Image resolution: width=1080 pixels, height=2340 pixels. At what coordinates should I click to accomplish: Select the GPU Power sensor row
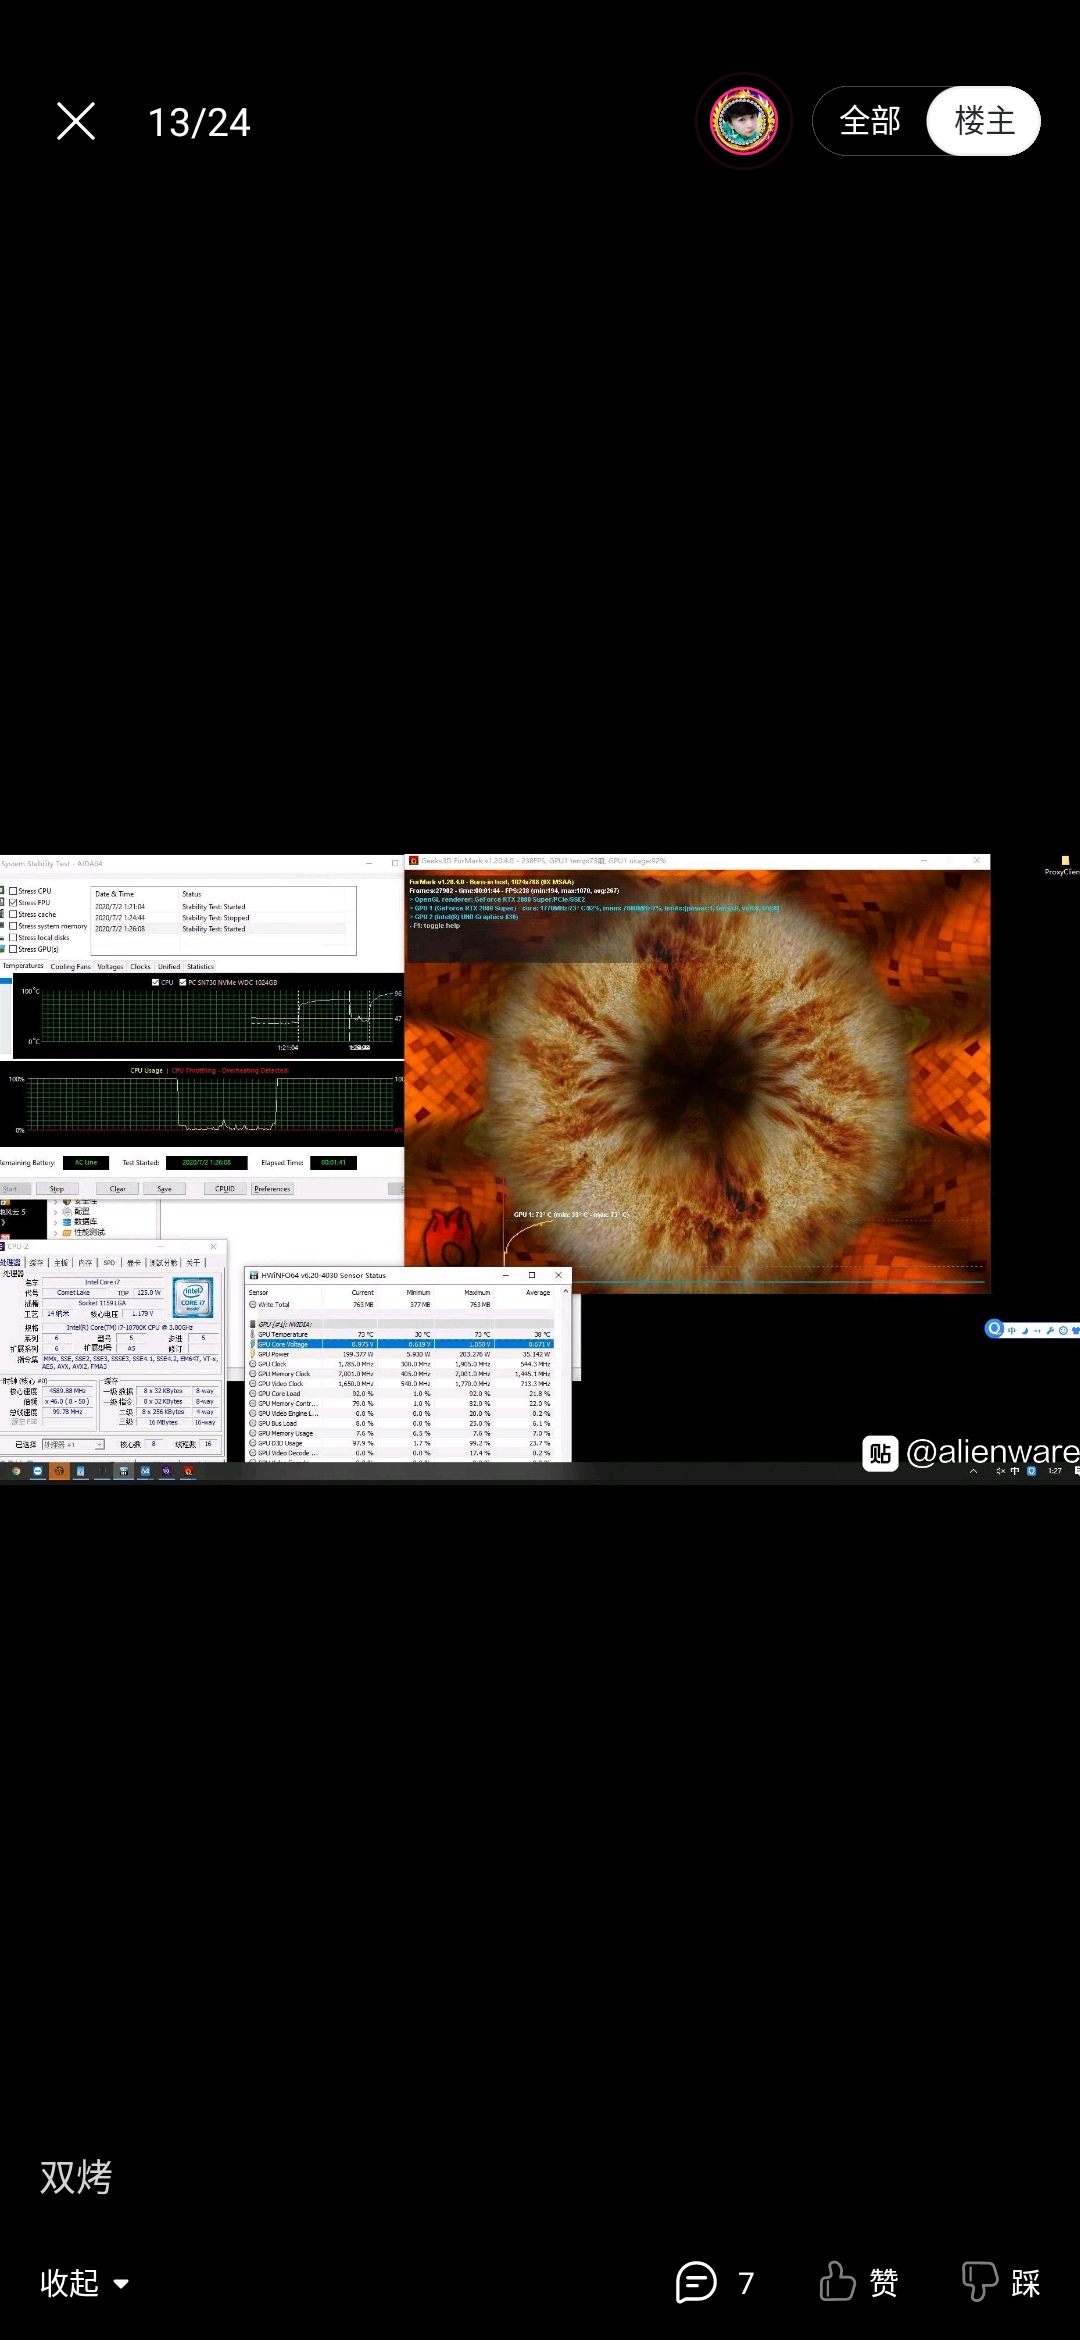point(402,1354)
